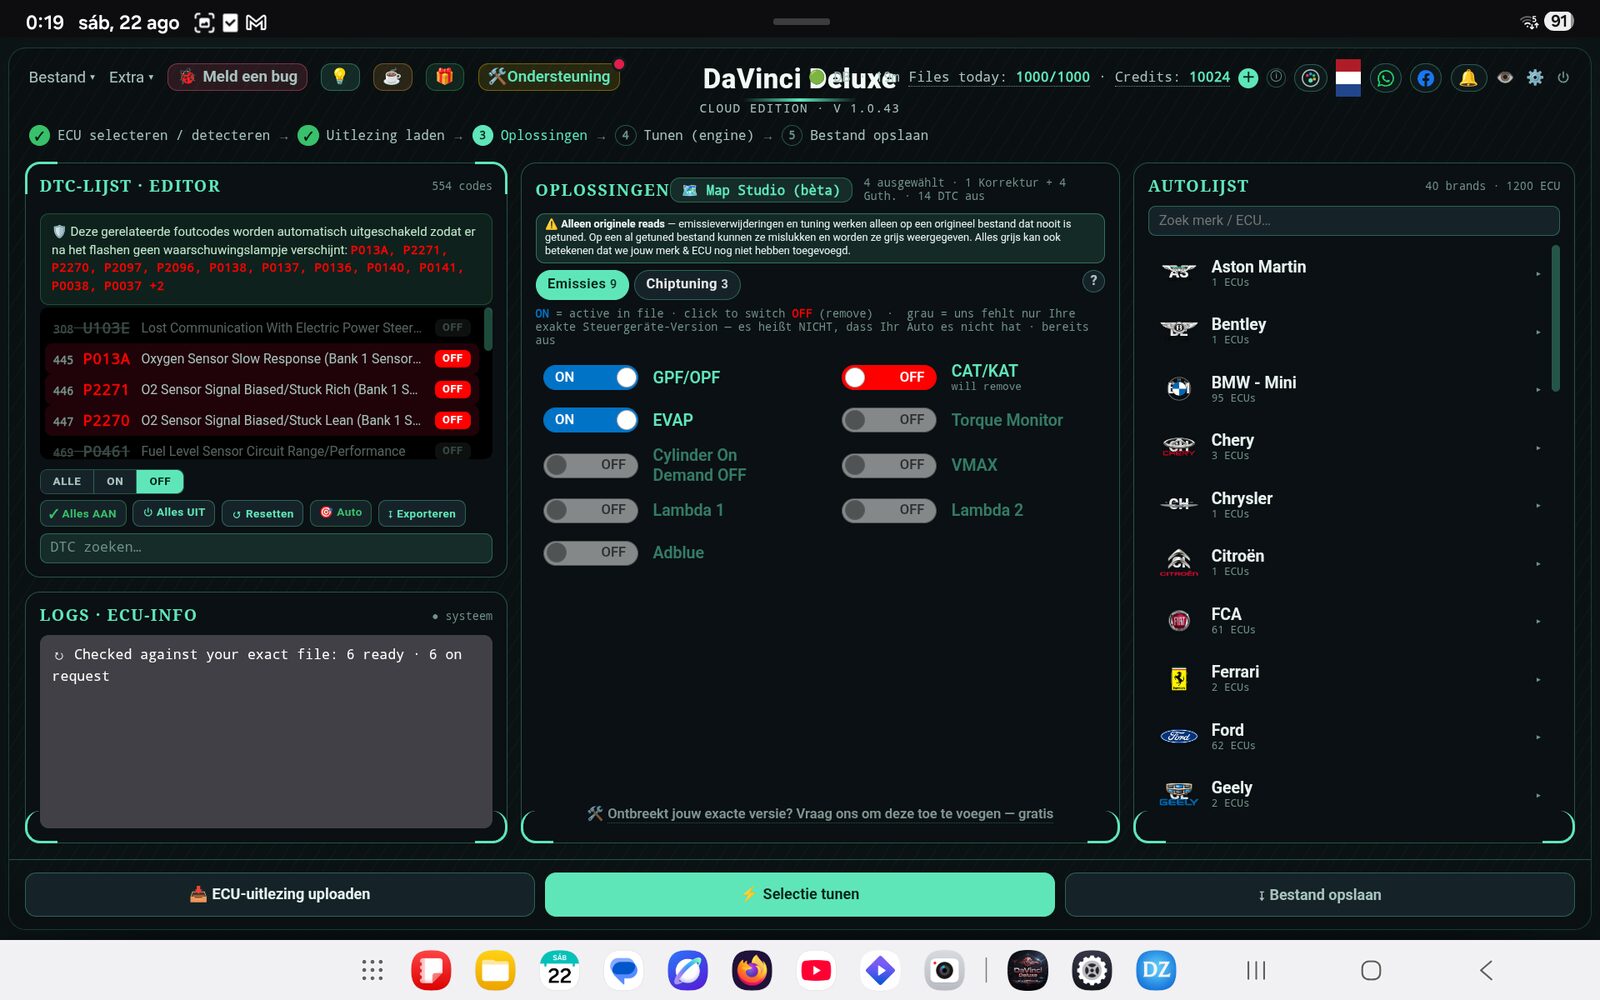
Task: Open Map Studio (bèta)
Action: coord(762,190)
